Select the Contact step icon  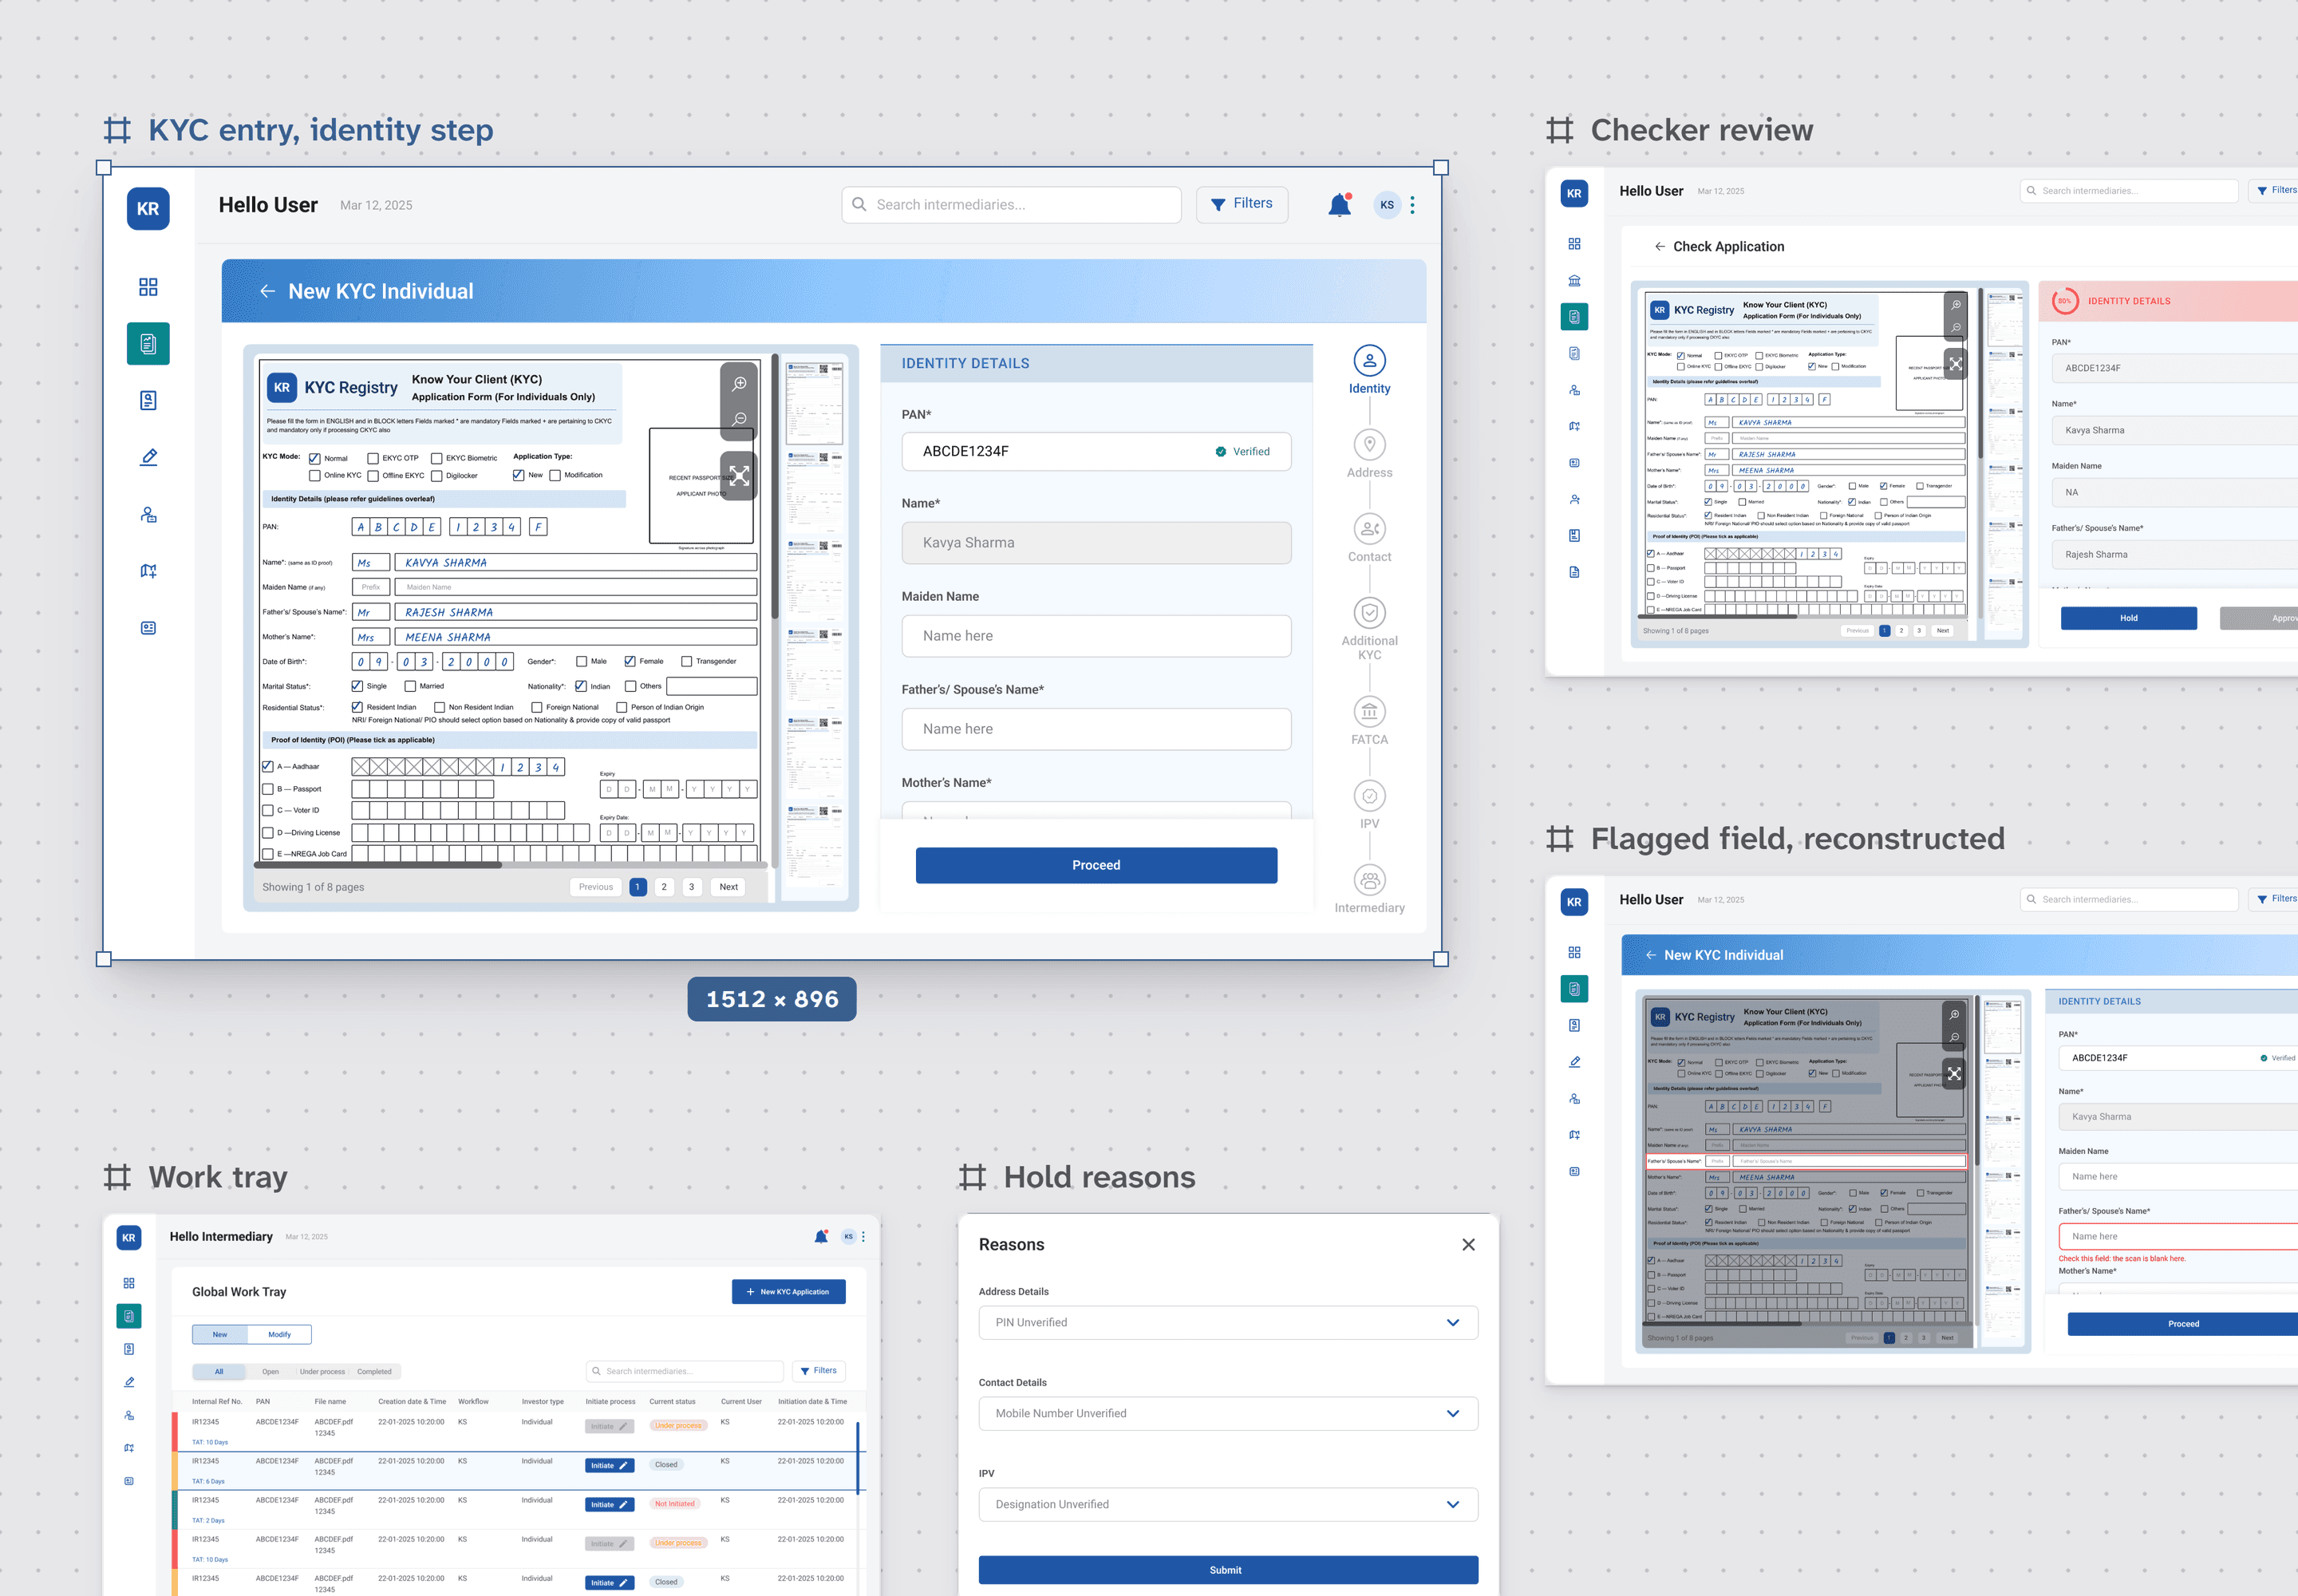[x=1369, y=529]
